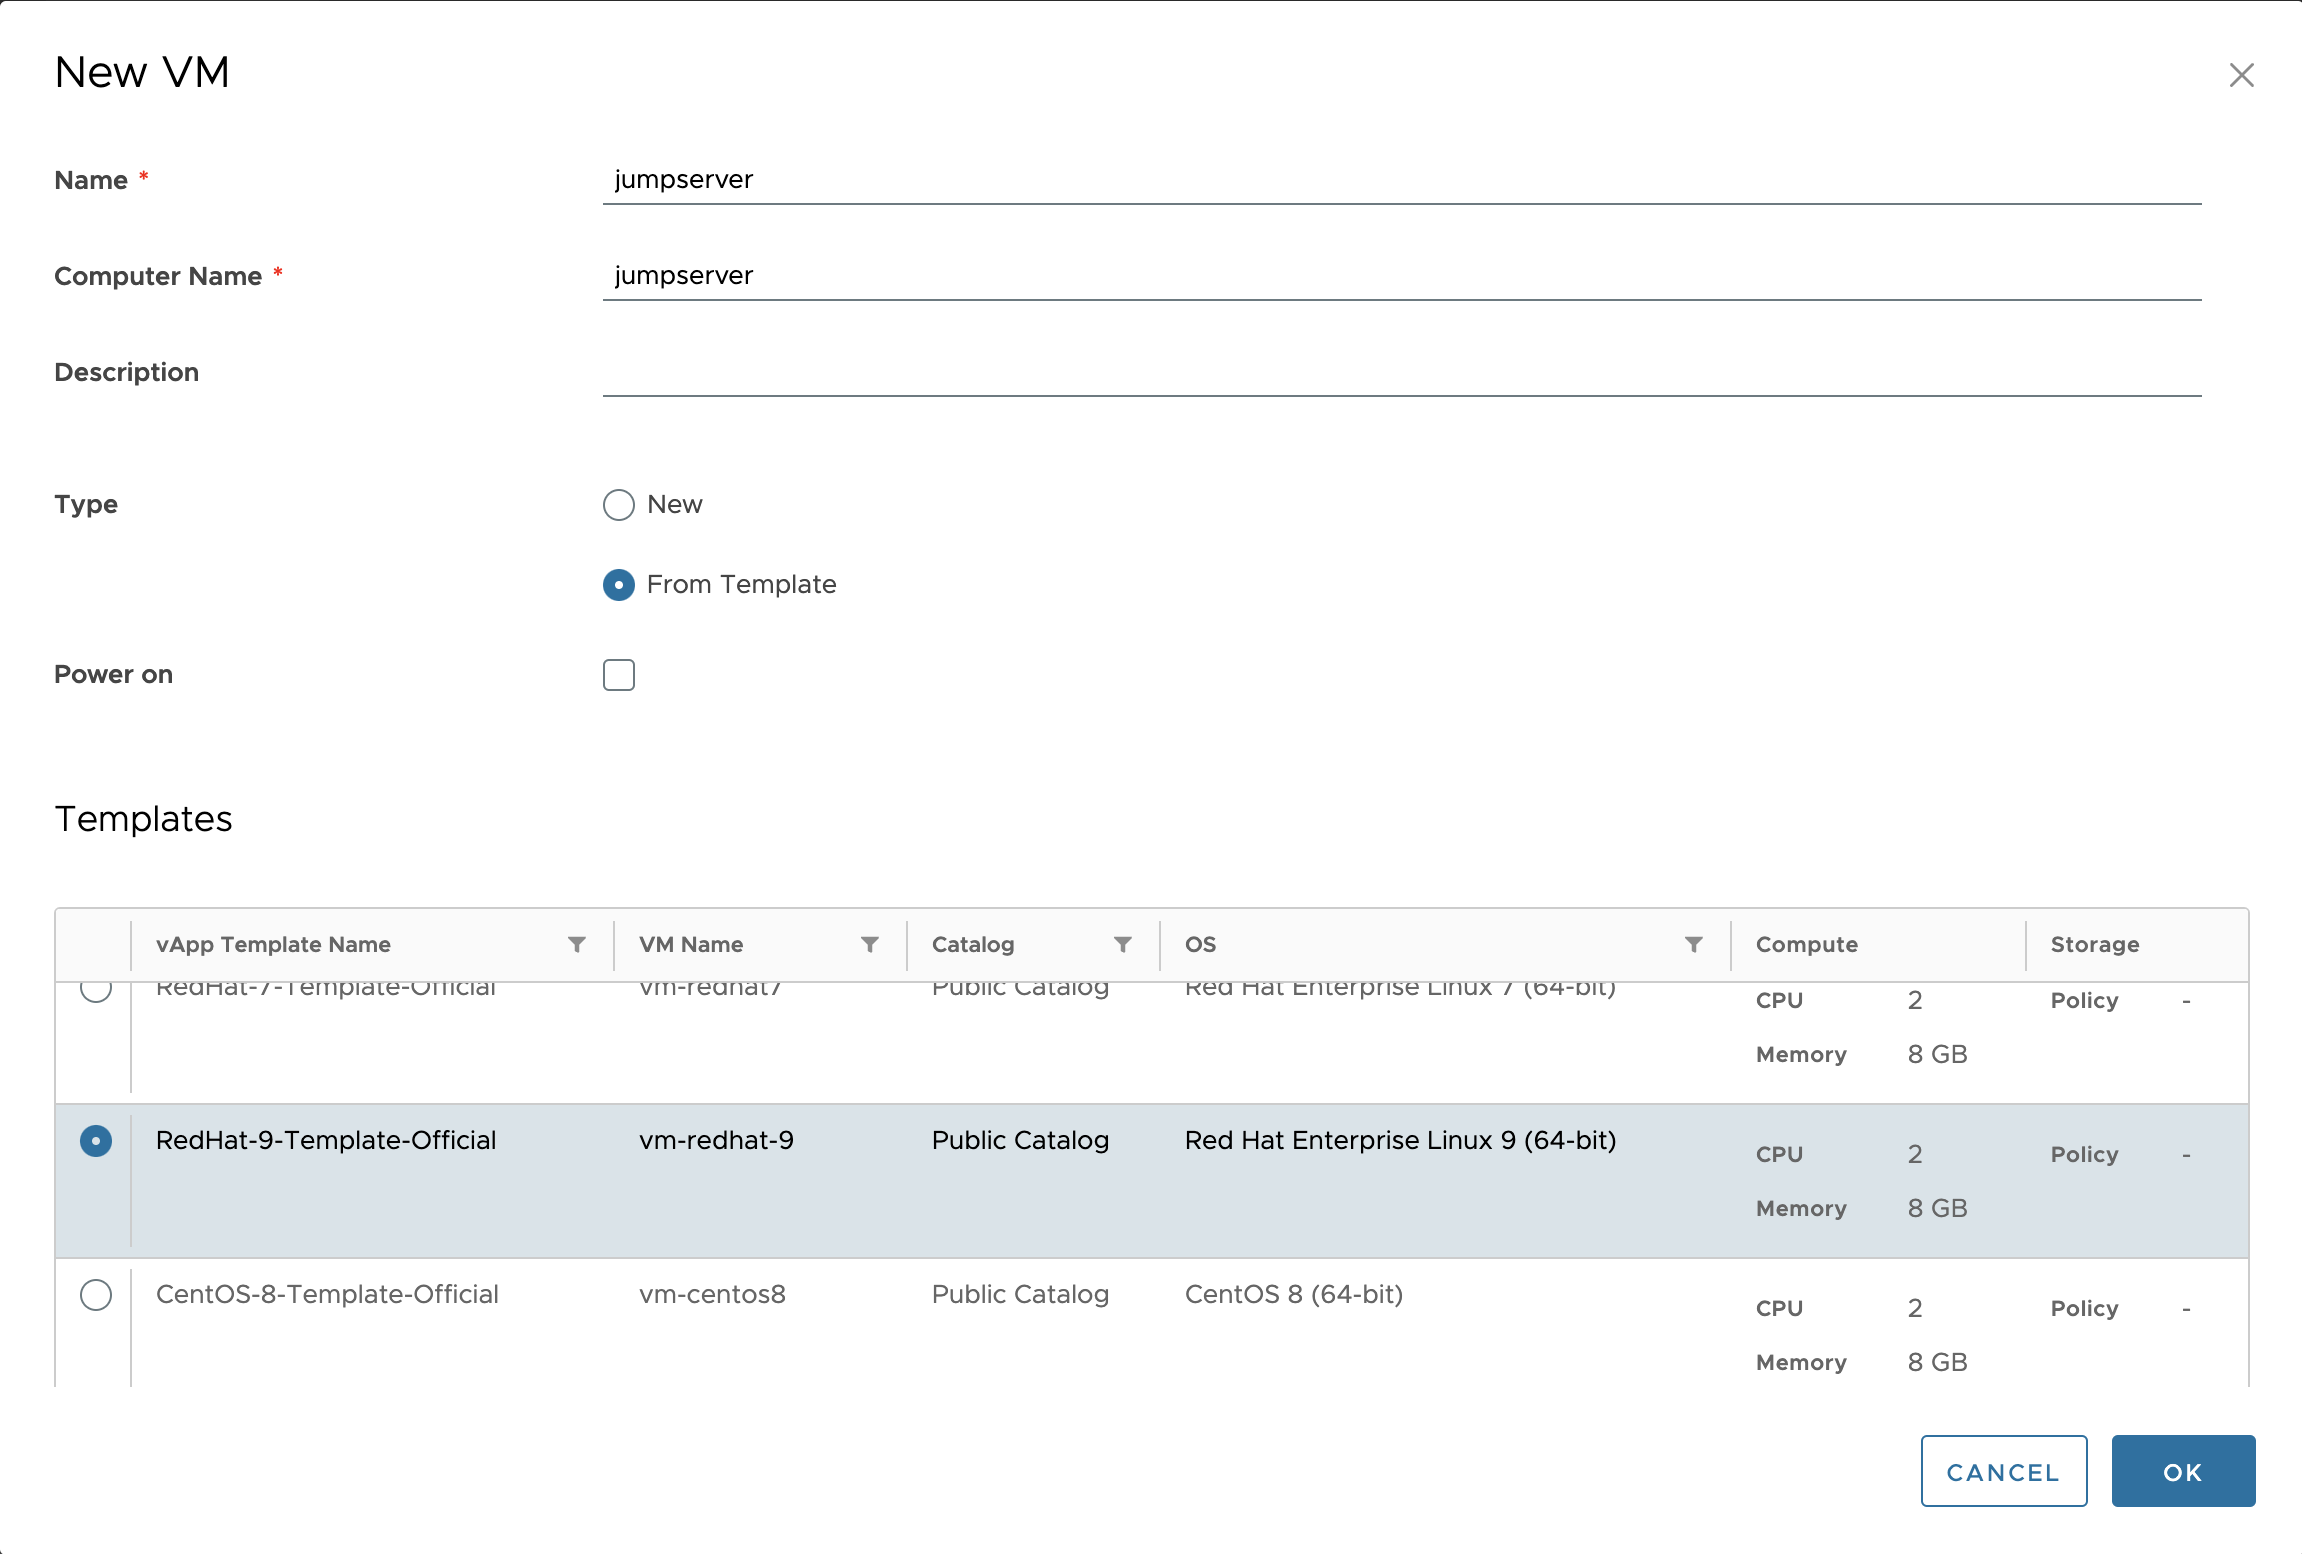Screen dimensions: 2302x1554
Task: Click the Red Hat Enterprise Linux 9 OS cell
Action: [1400, 1140]
